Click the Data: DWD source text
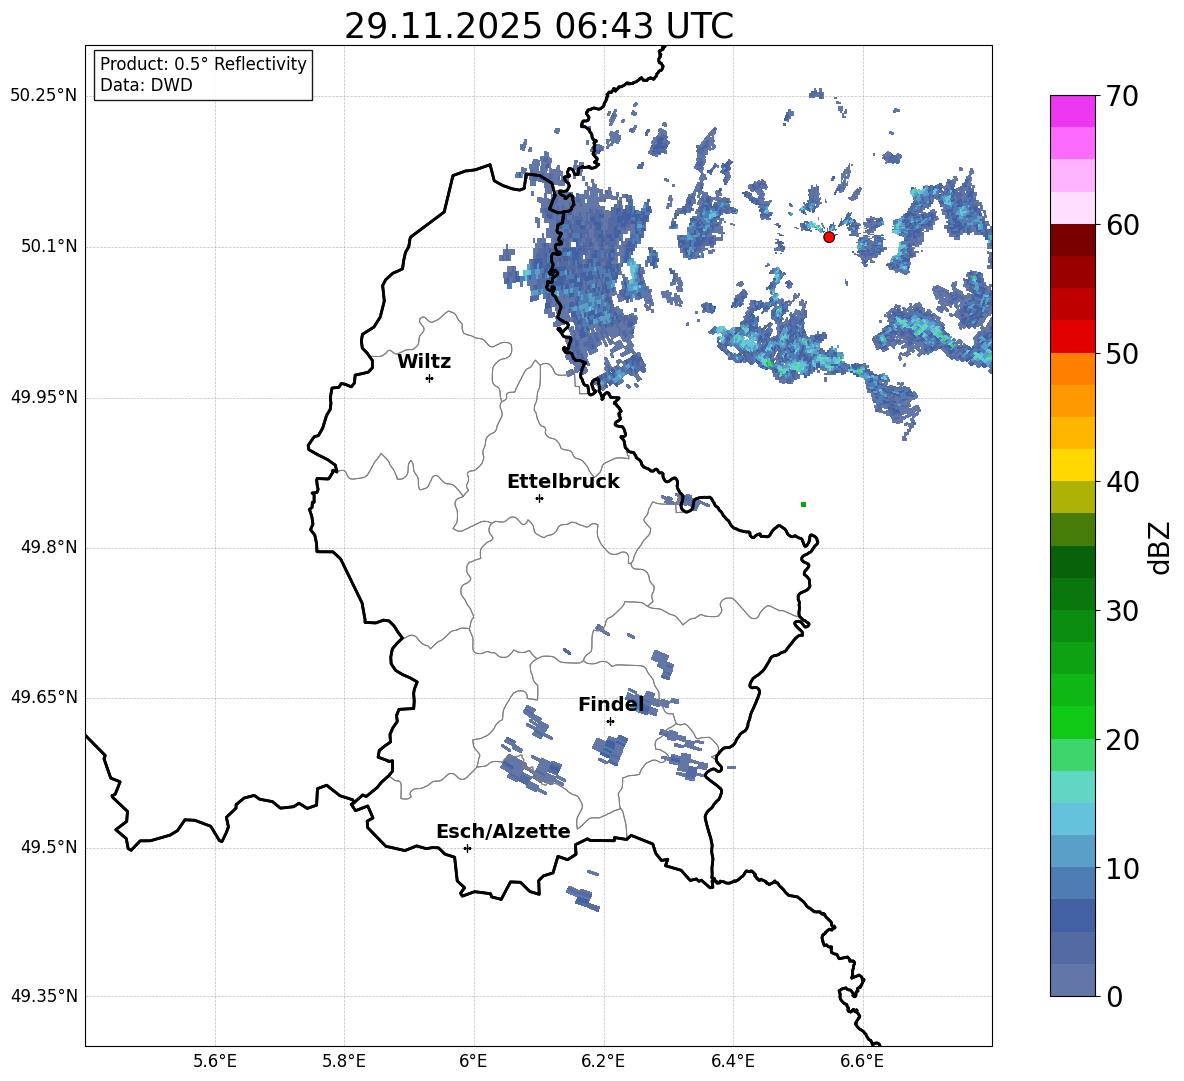The height and width of the screenshot is (1081, 1184). click(x=146, y=85)
